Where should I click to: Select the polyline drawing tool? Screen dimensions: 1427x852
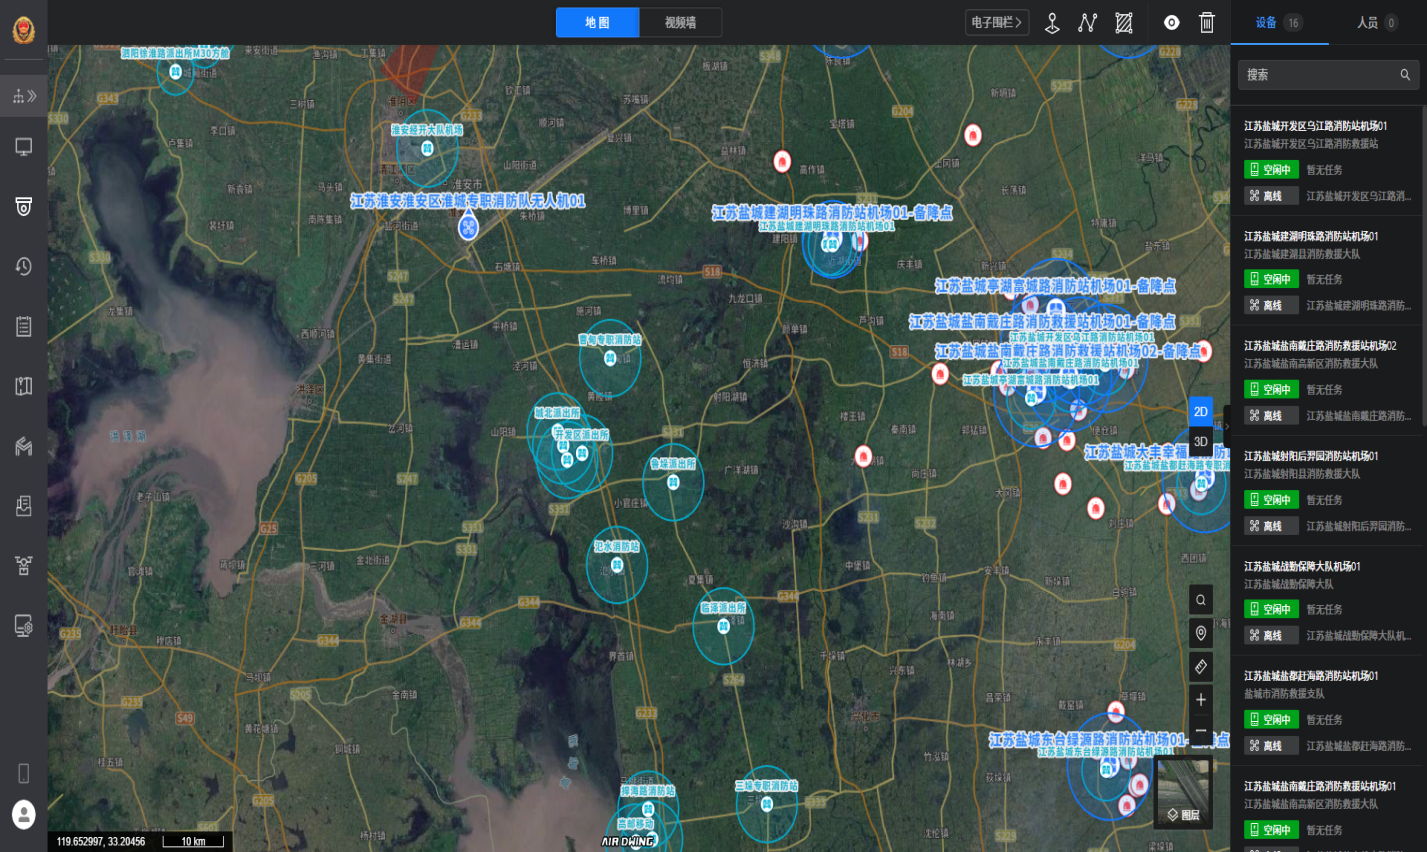(x=1088, y=23)
